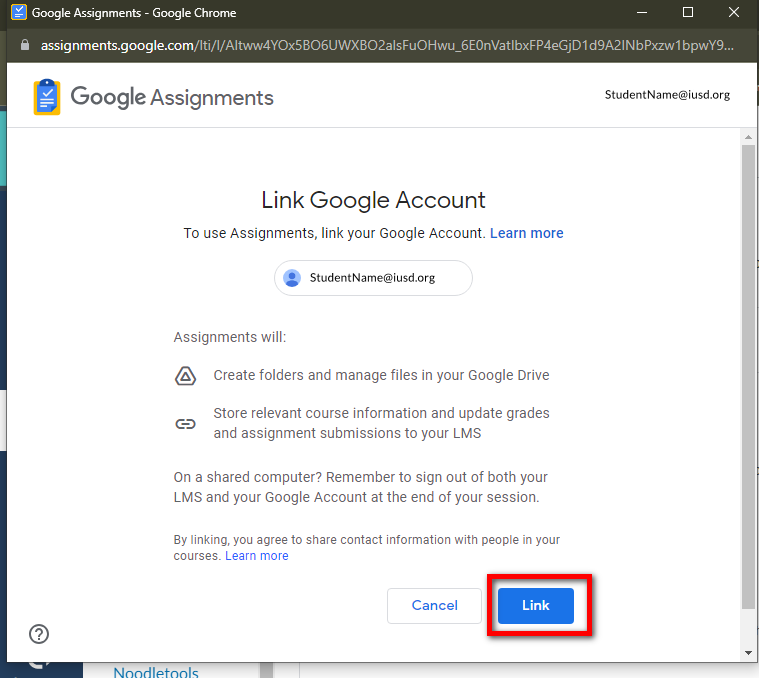Click 'Assignments will:' text

click(x=230, y=337)
